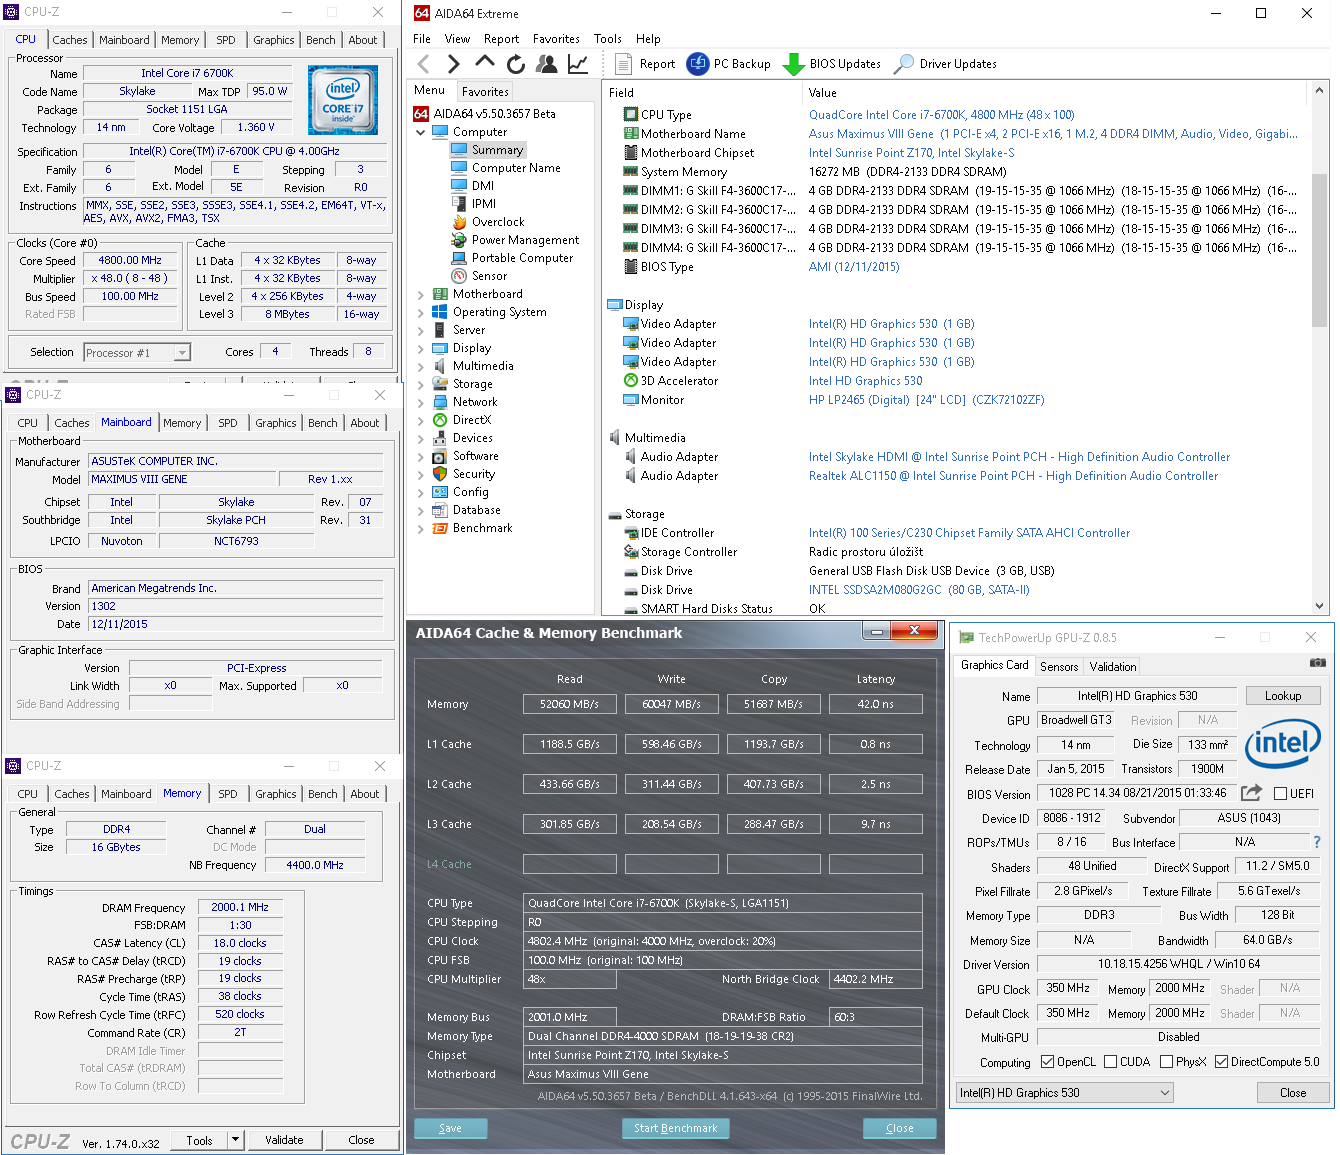Click Close button in GPU-Z window
The width and height of the screenshot is (1340, 1155).
click(1293, 1093)
